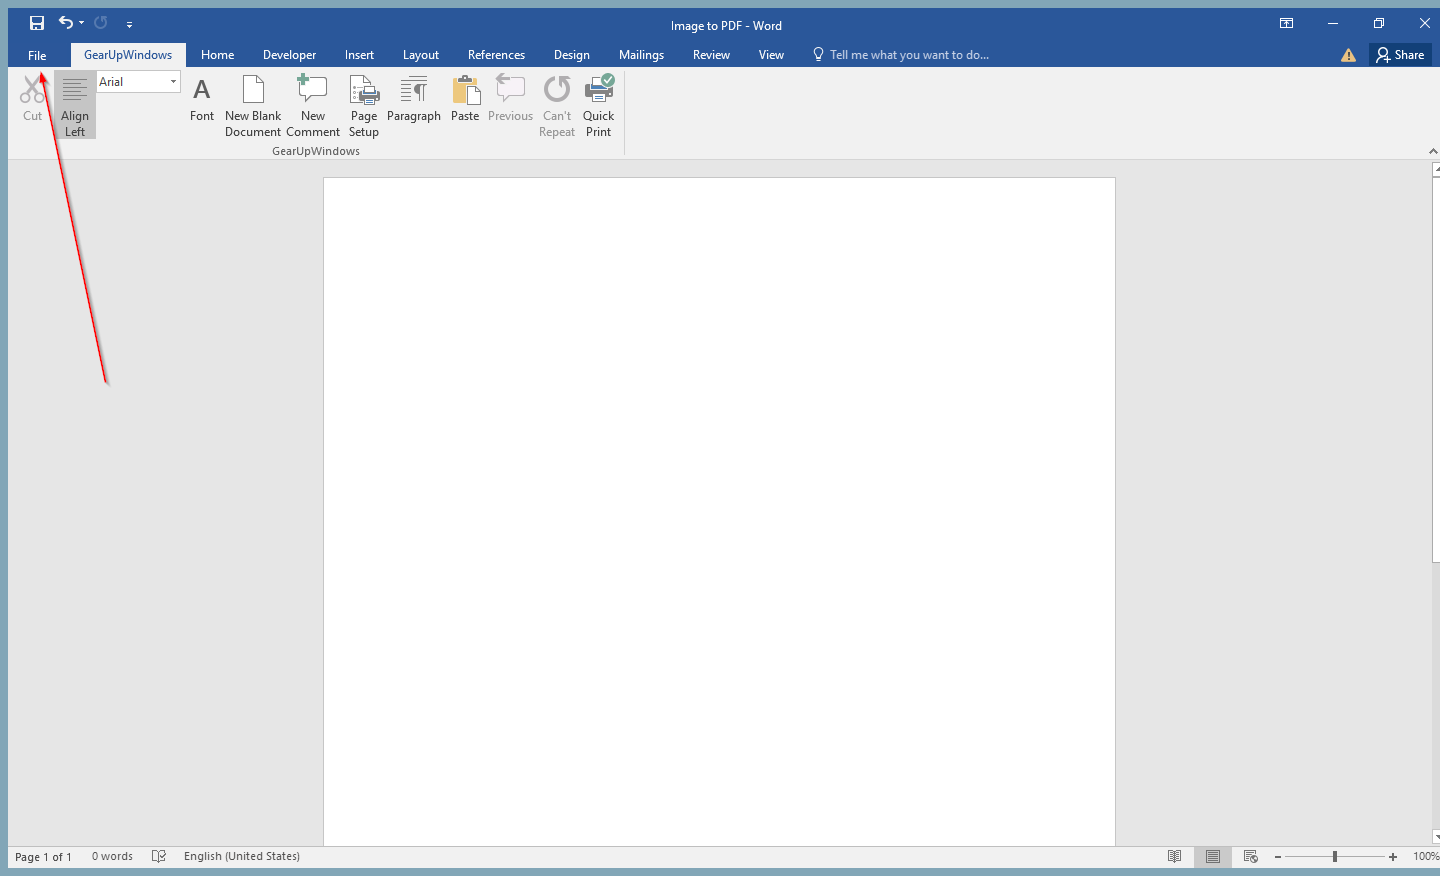Click the 0 words count

coord(112,857)
